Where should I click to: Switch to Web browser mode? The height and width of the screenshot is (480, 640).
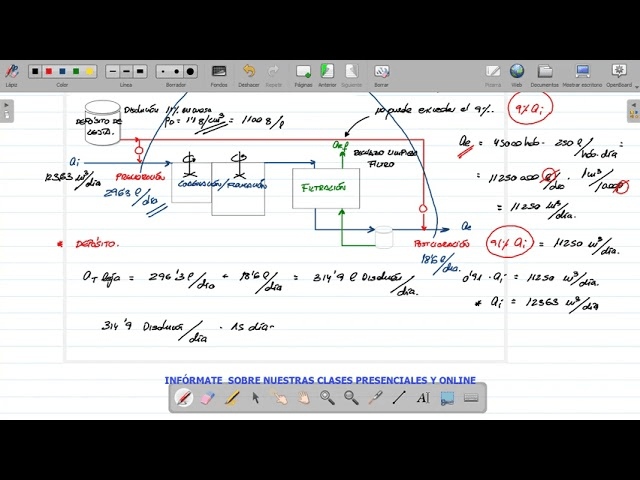(517, 73)
